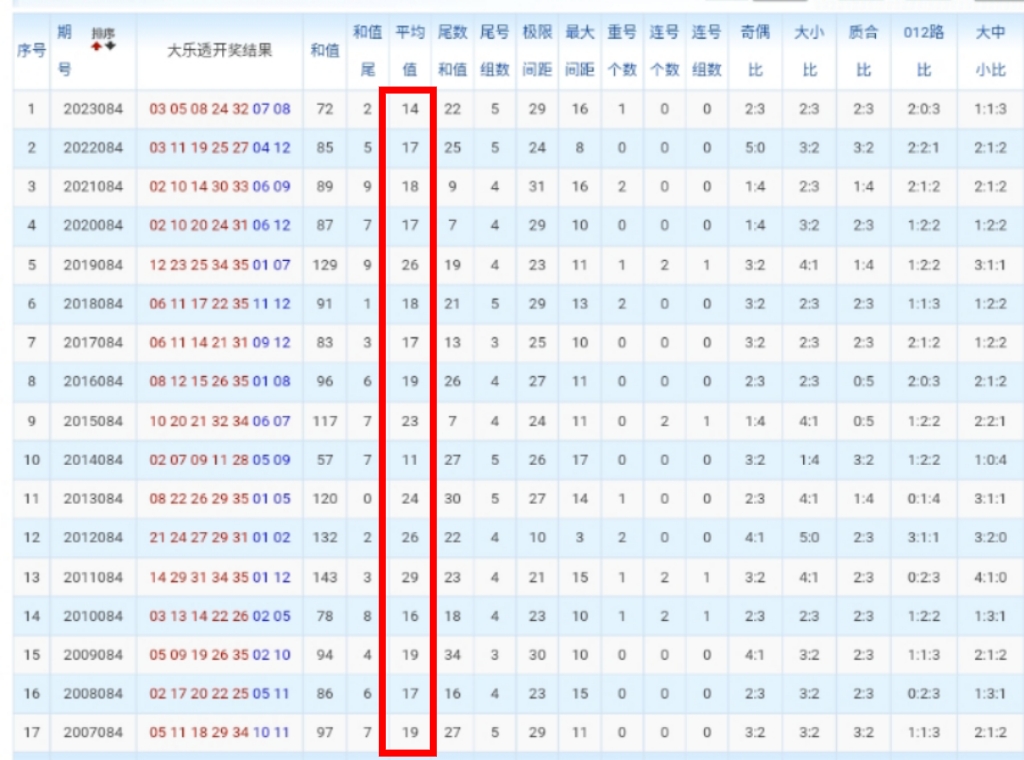Select sum value 57 in issue 2014084 row
This screenshot has height=760, width=1024.
(325, 460)
